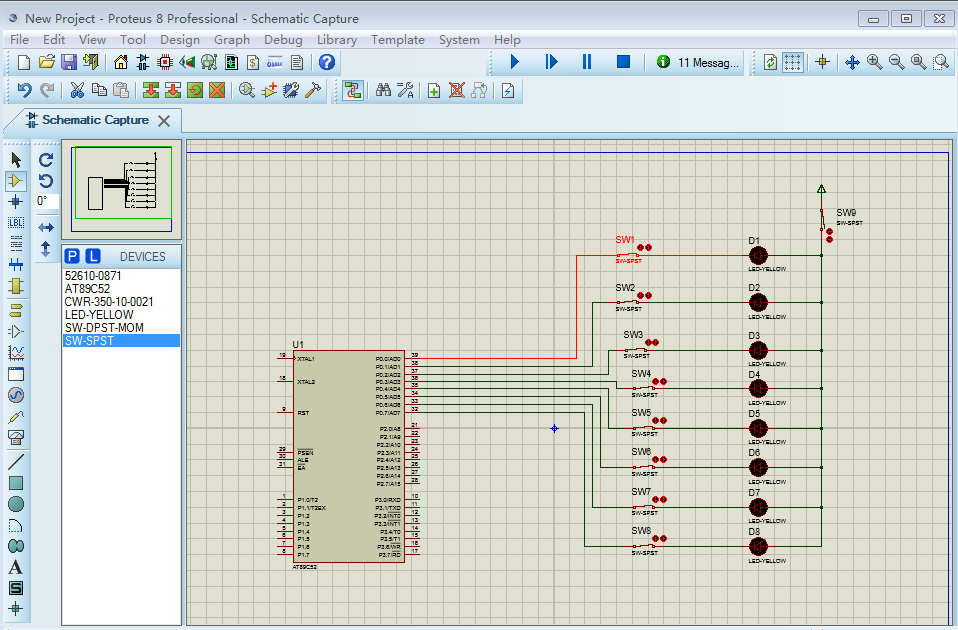The width and height of the screenshot is (958, 630).
Task: Click the Zoom In magnifier icon
Action: pos(874,62)
